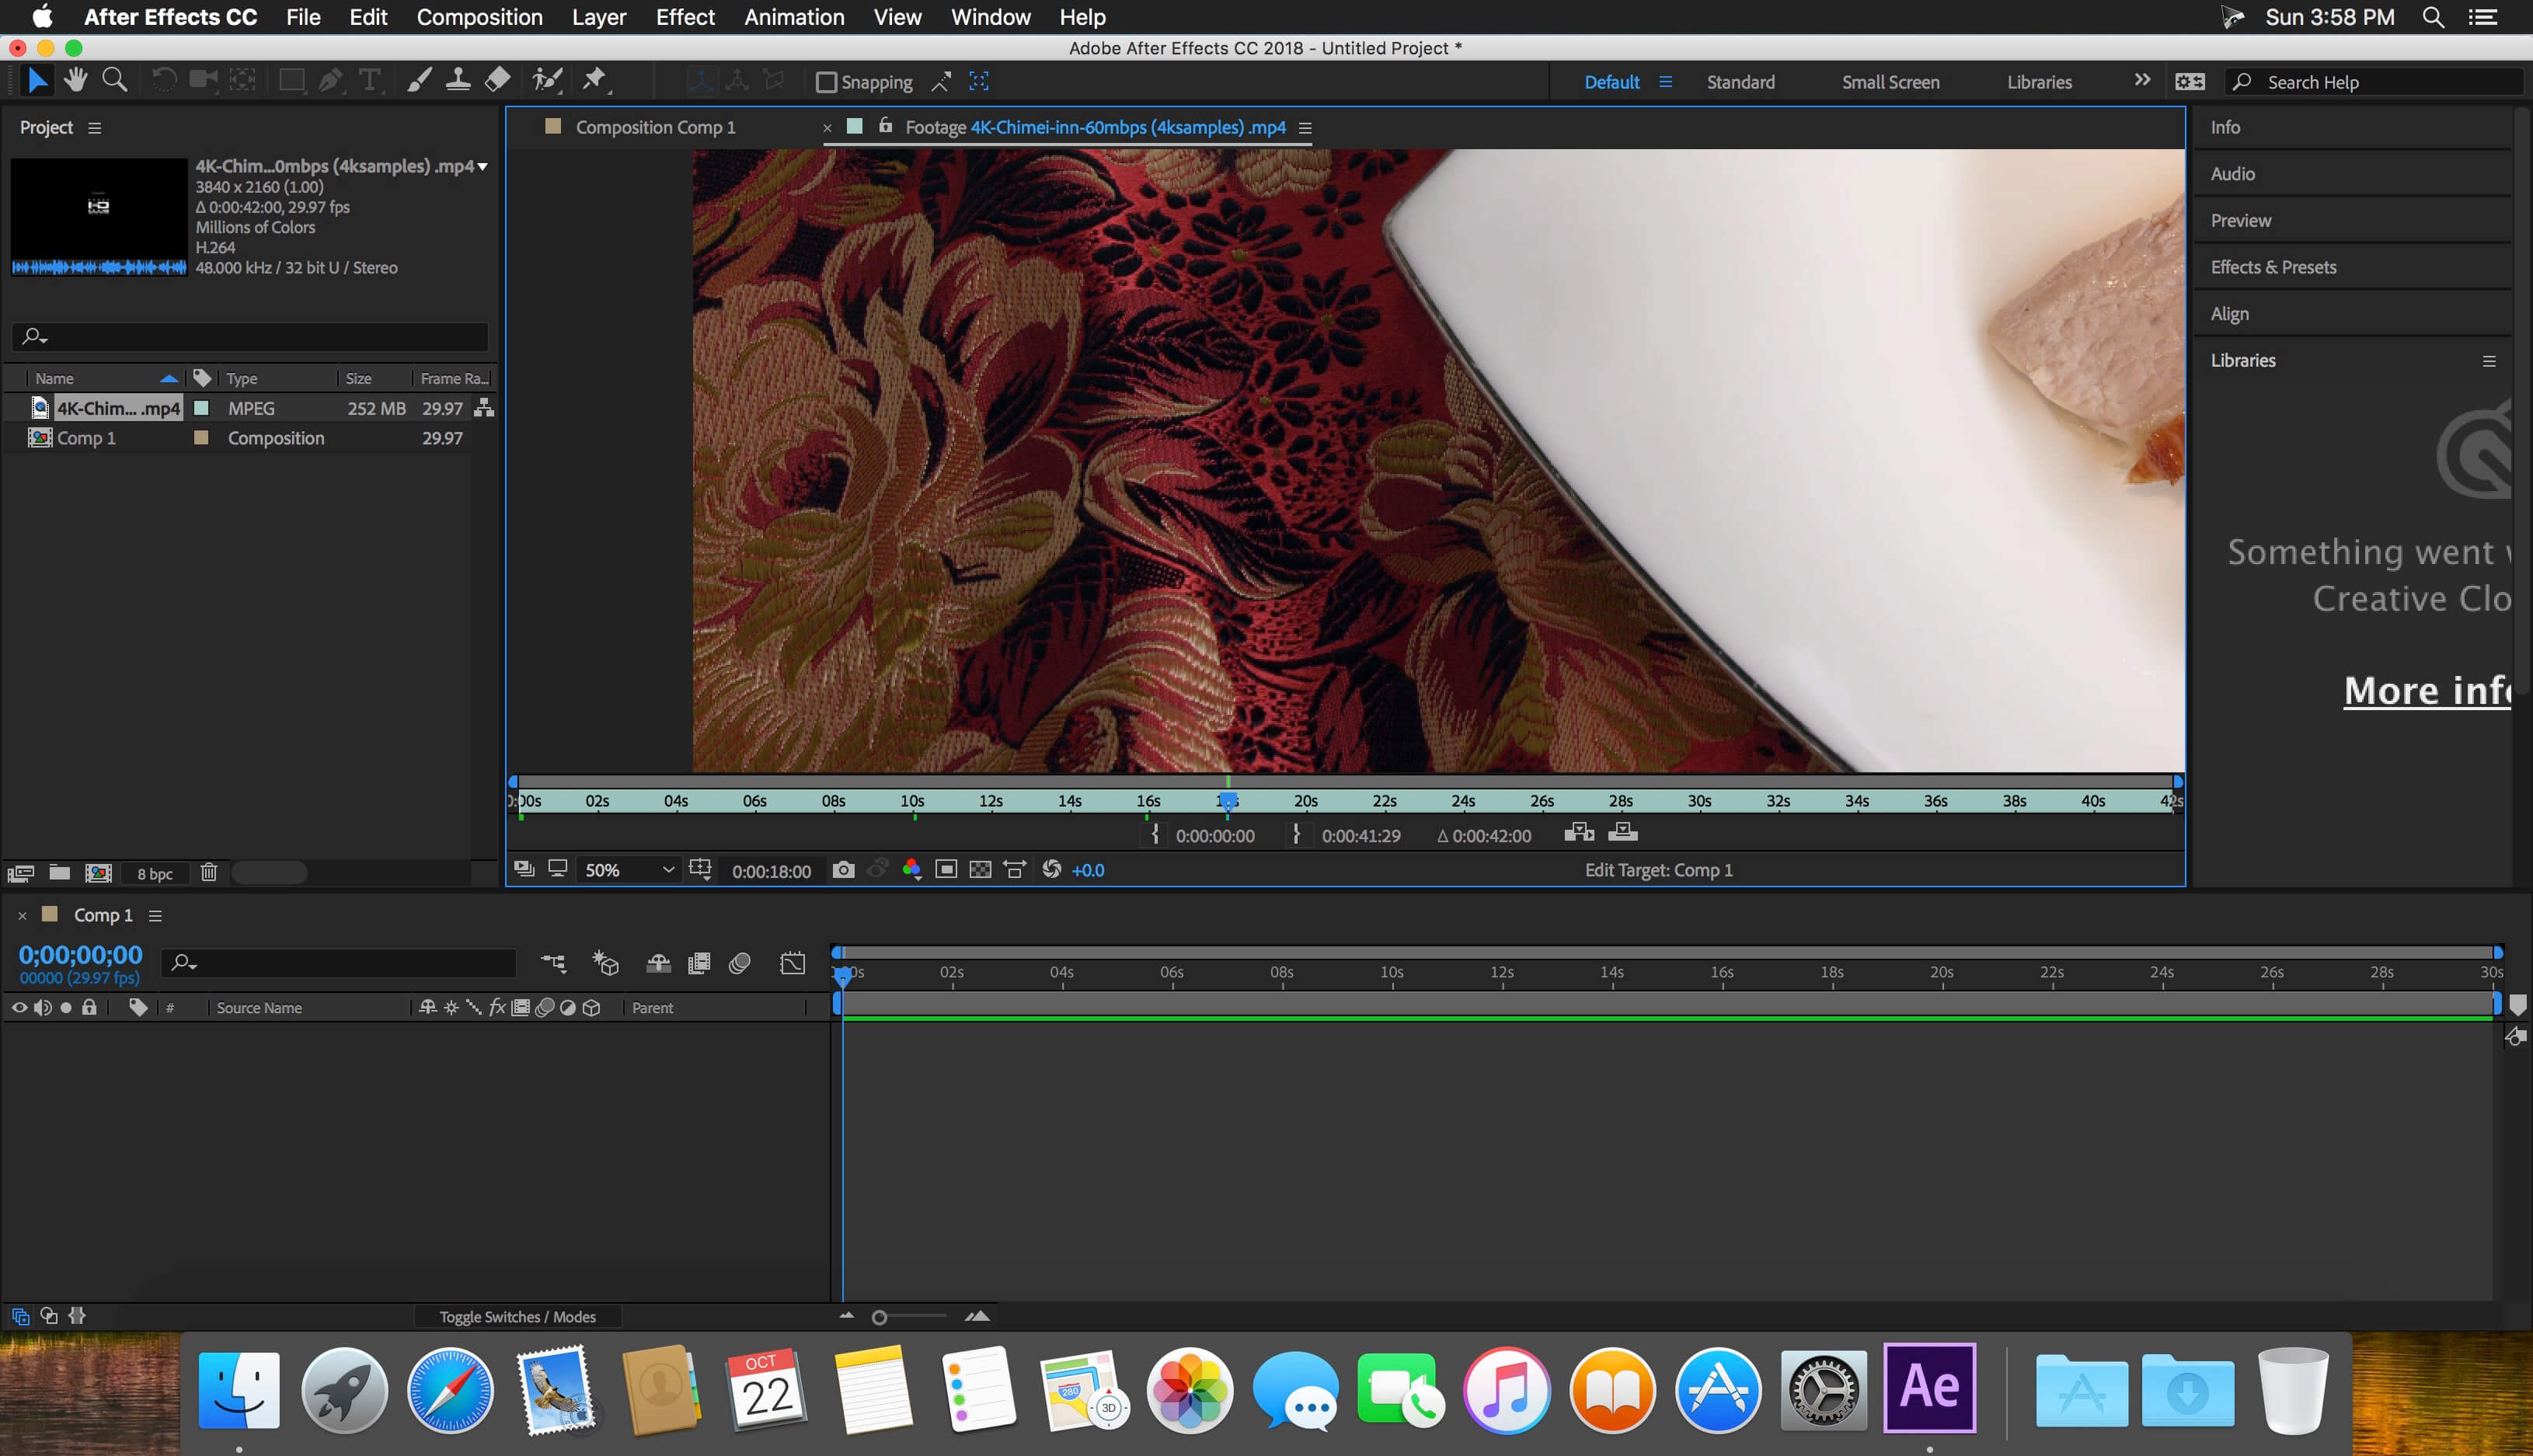
Task: Click the Footage tab for 4K-Chimei-inn
Action: pyautogui.click(x=1089, y=127)
